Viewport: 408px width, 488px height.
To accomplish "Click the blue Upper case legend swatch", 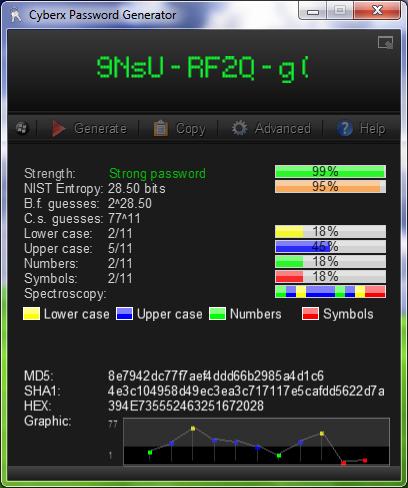I will [124, 314].
